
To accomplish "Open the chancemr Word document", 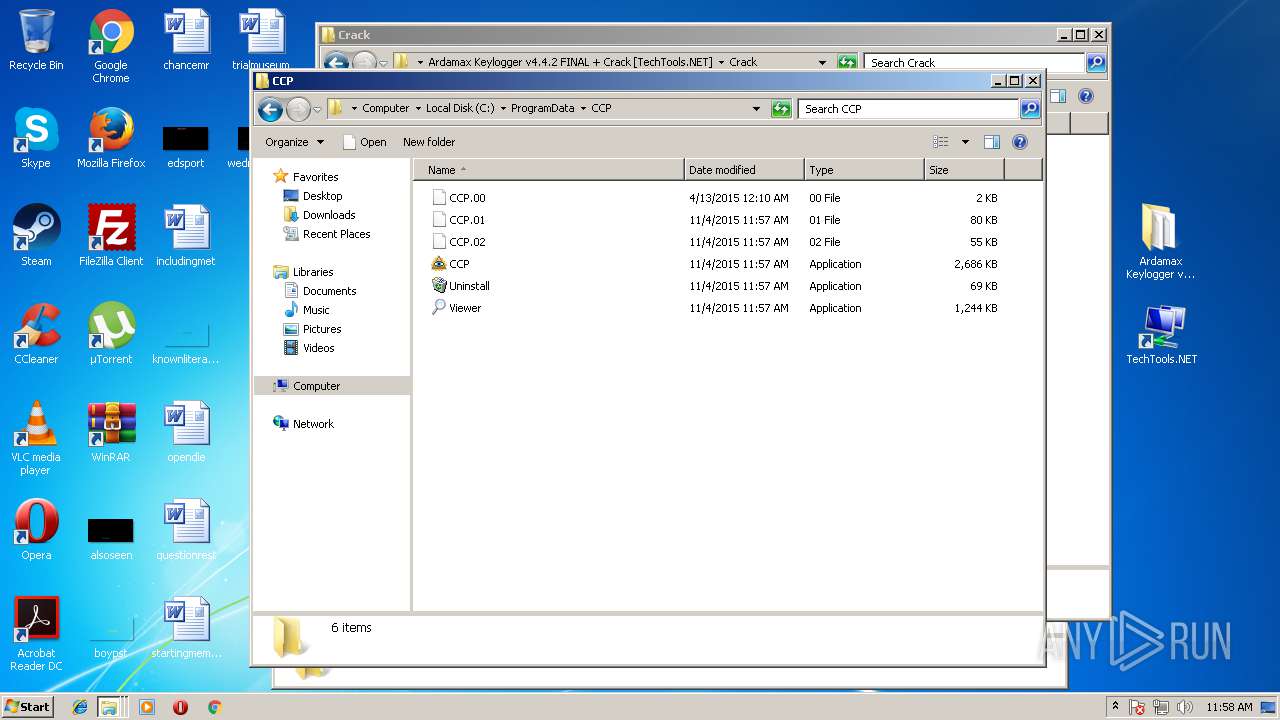I will [x=186, y=40].
